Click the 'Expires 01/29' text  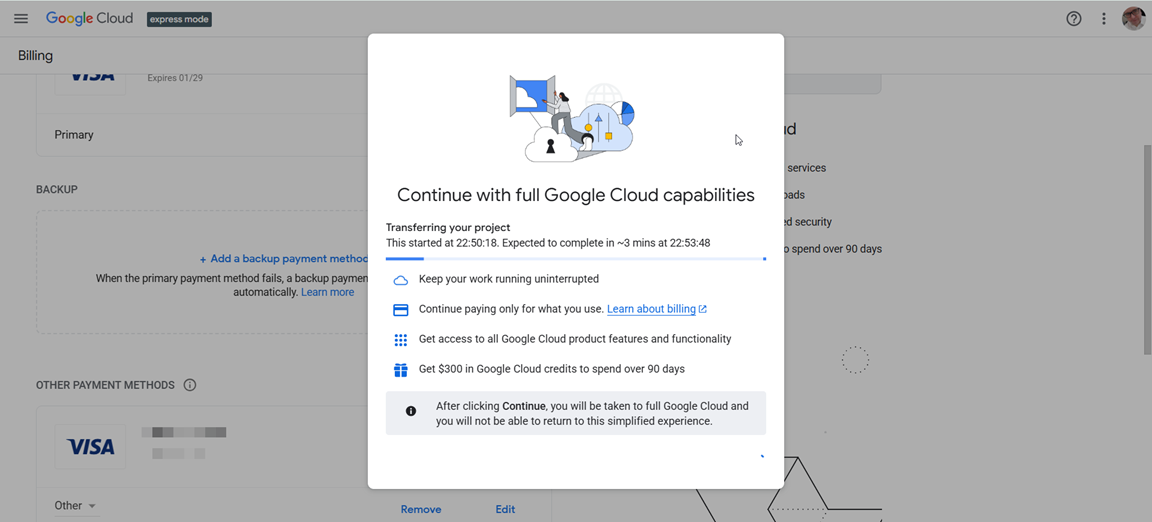[x=175, y=78]
